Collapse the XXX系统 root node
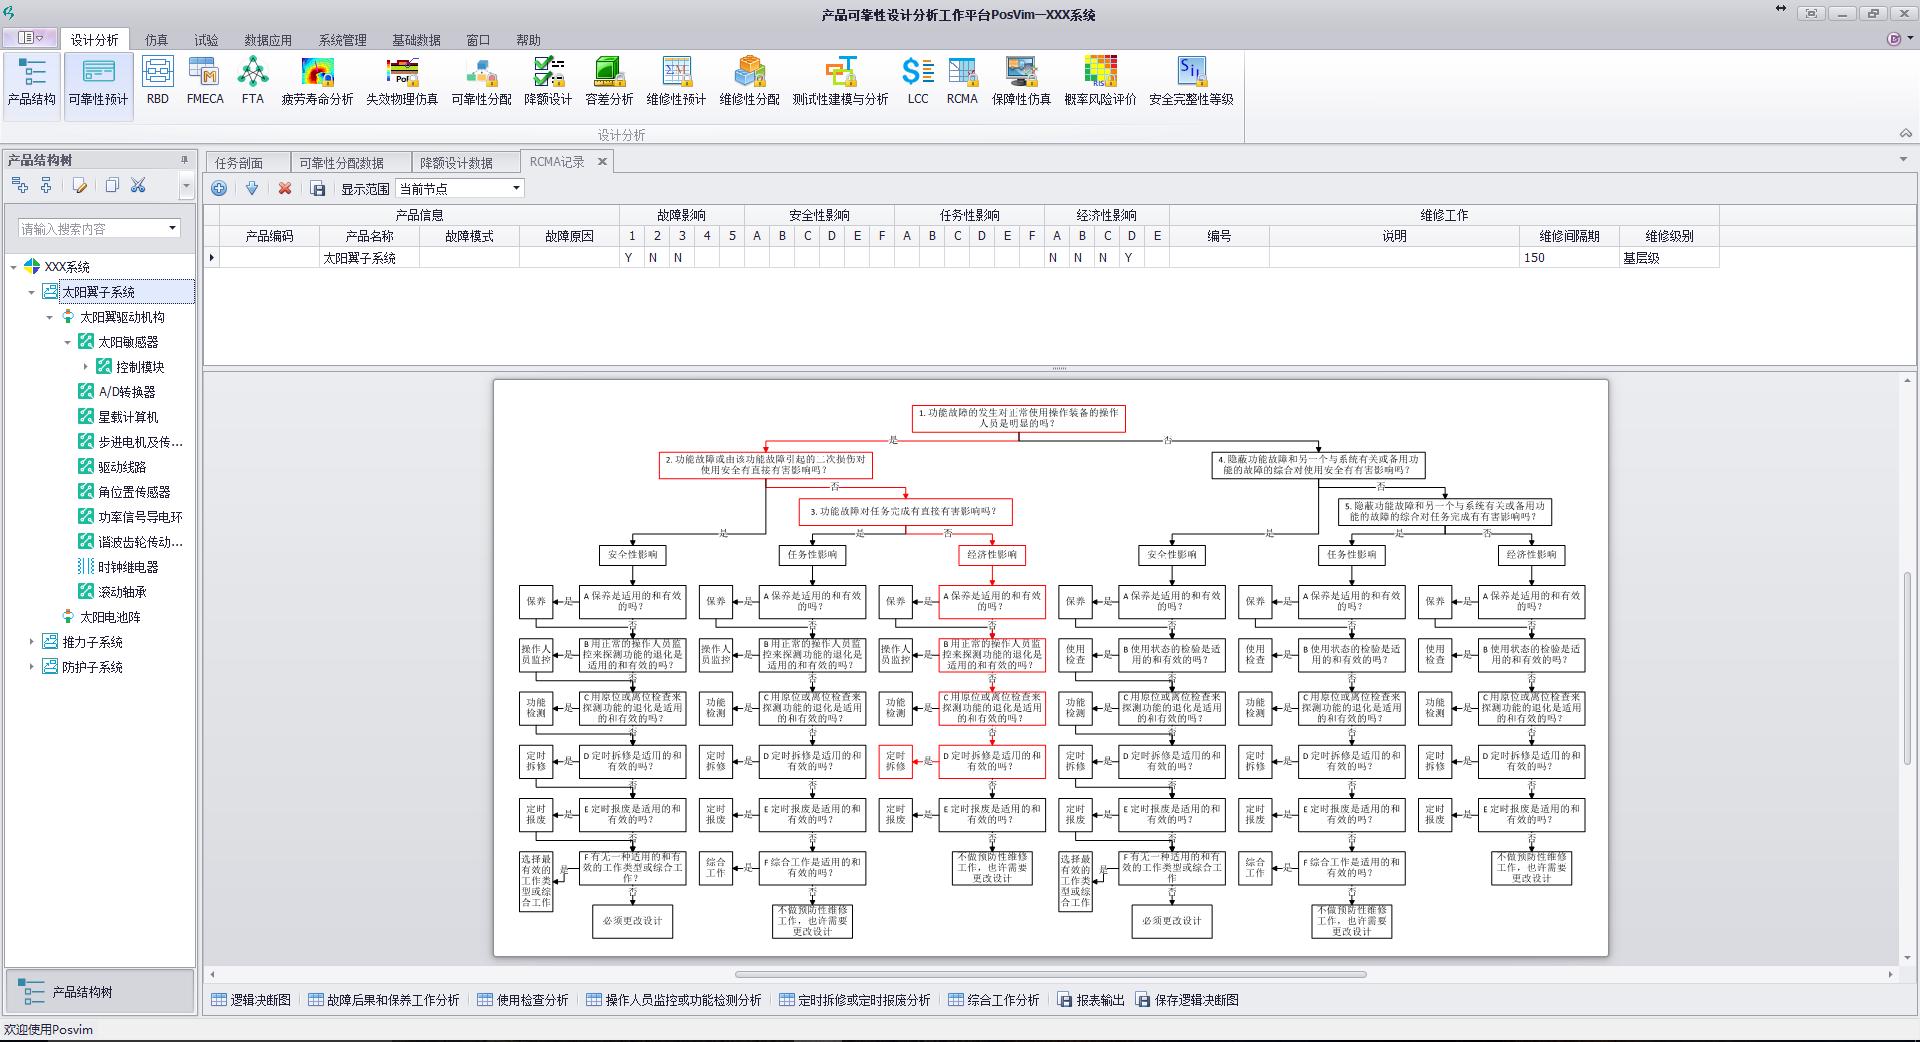The image size is (1920, 1042). pos(14,267)
